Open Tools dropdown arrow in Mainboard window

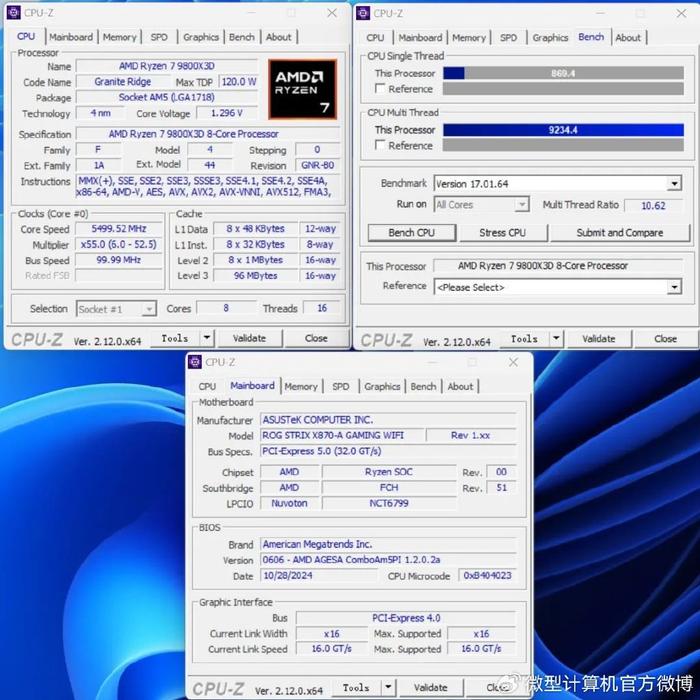point(388,687)
